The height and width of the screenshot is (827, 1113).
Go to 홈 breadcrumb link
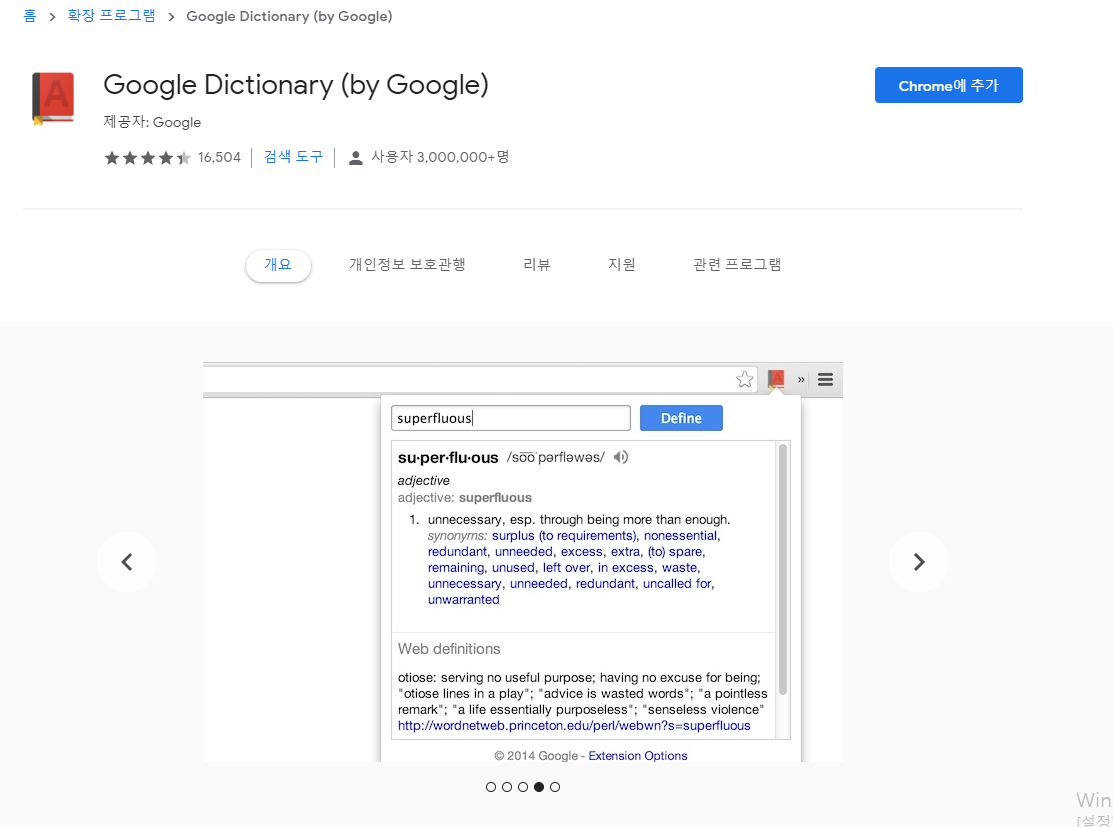[30, 16]
